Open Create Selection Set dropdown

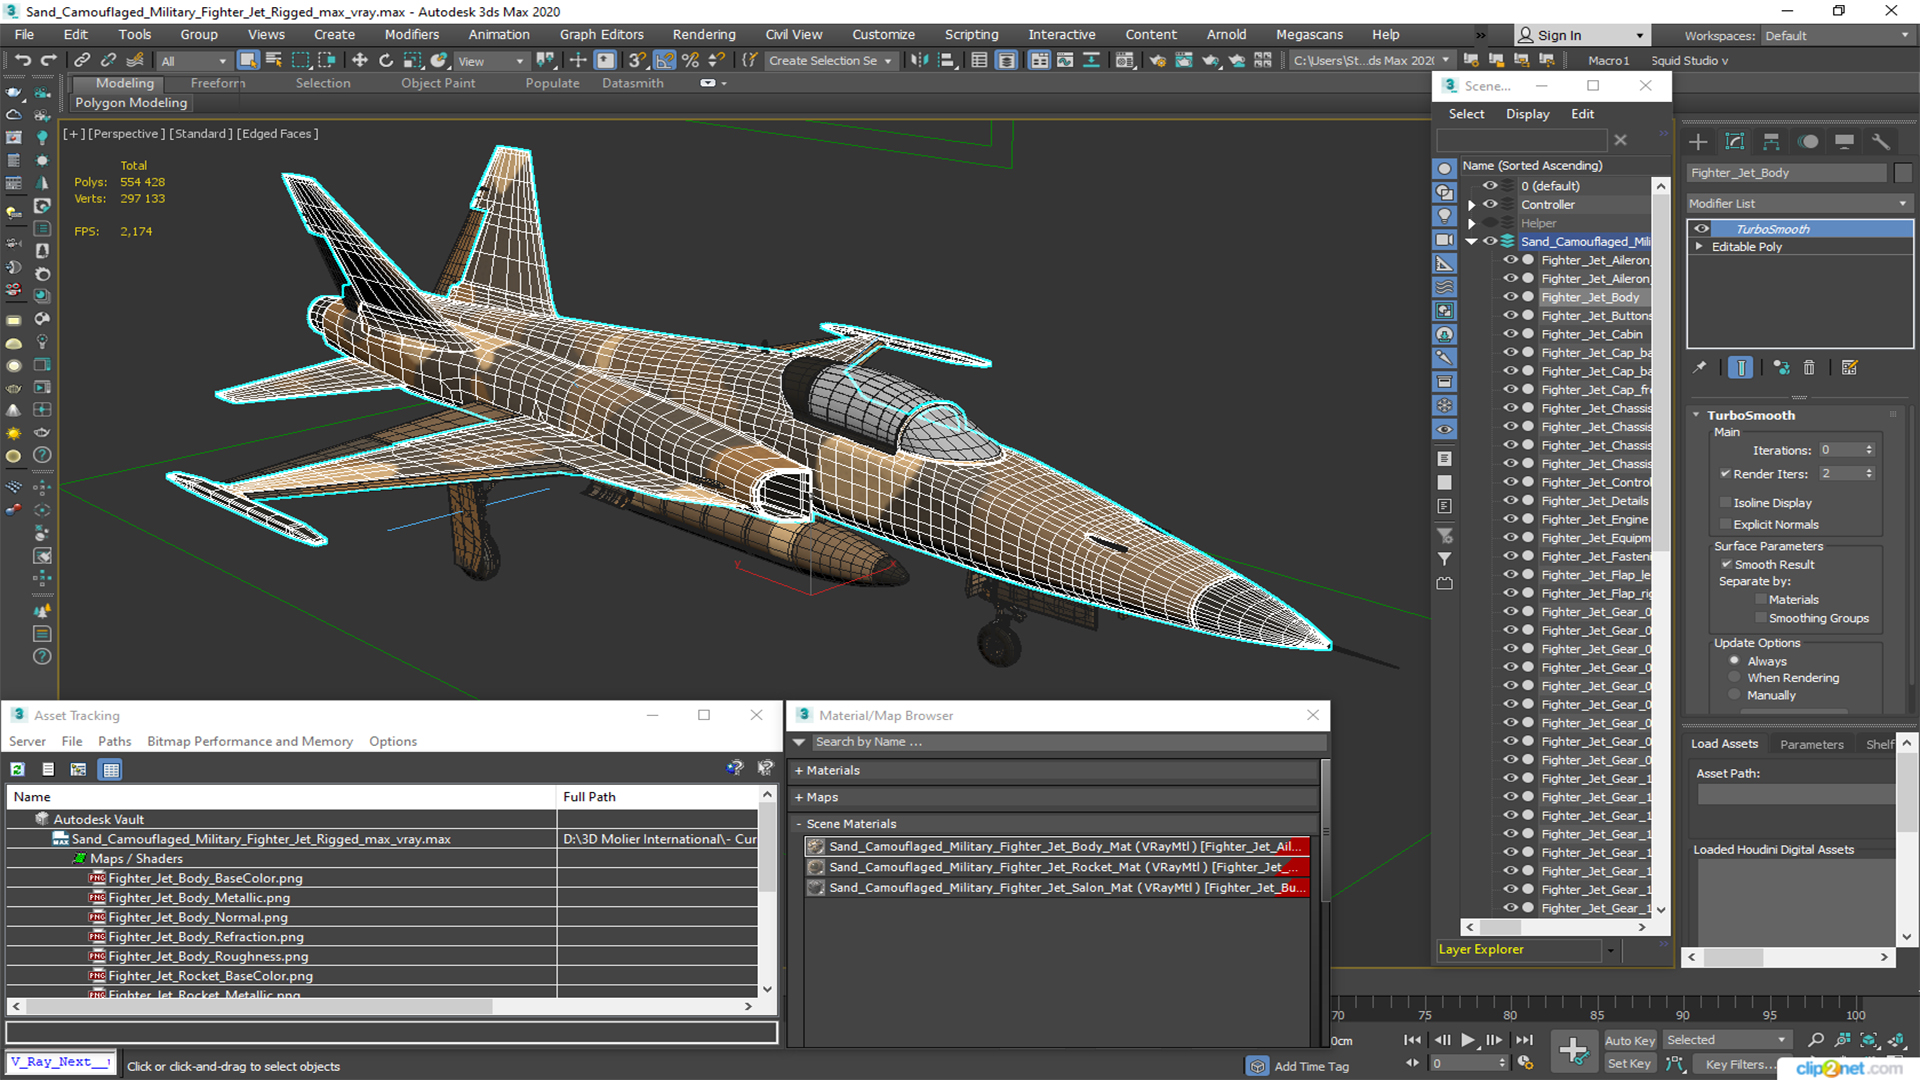(830, 61)
